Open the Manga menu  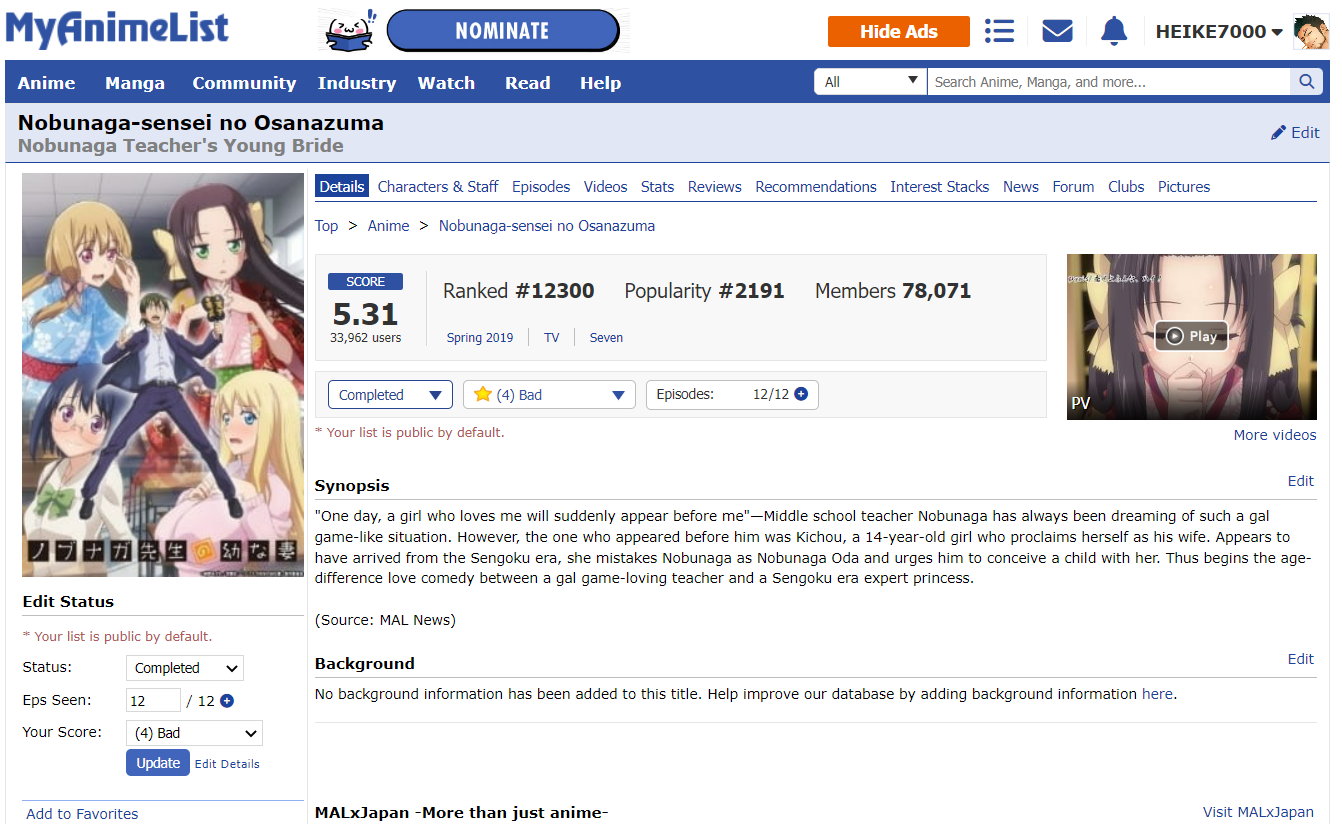pos(135,83)
